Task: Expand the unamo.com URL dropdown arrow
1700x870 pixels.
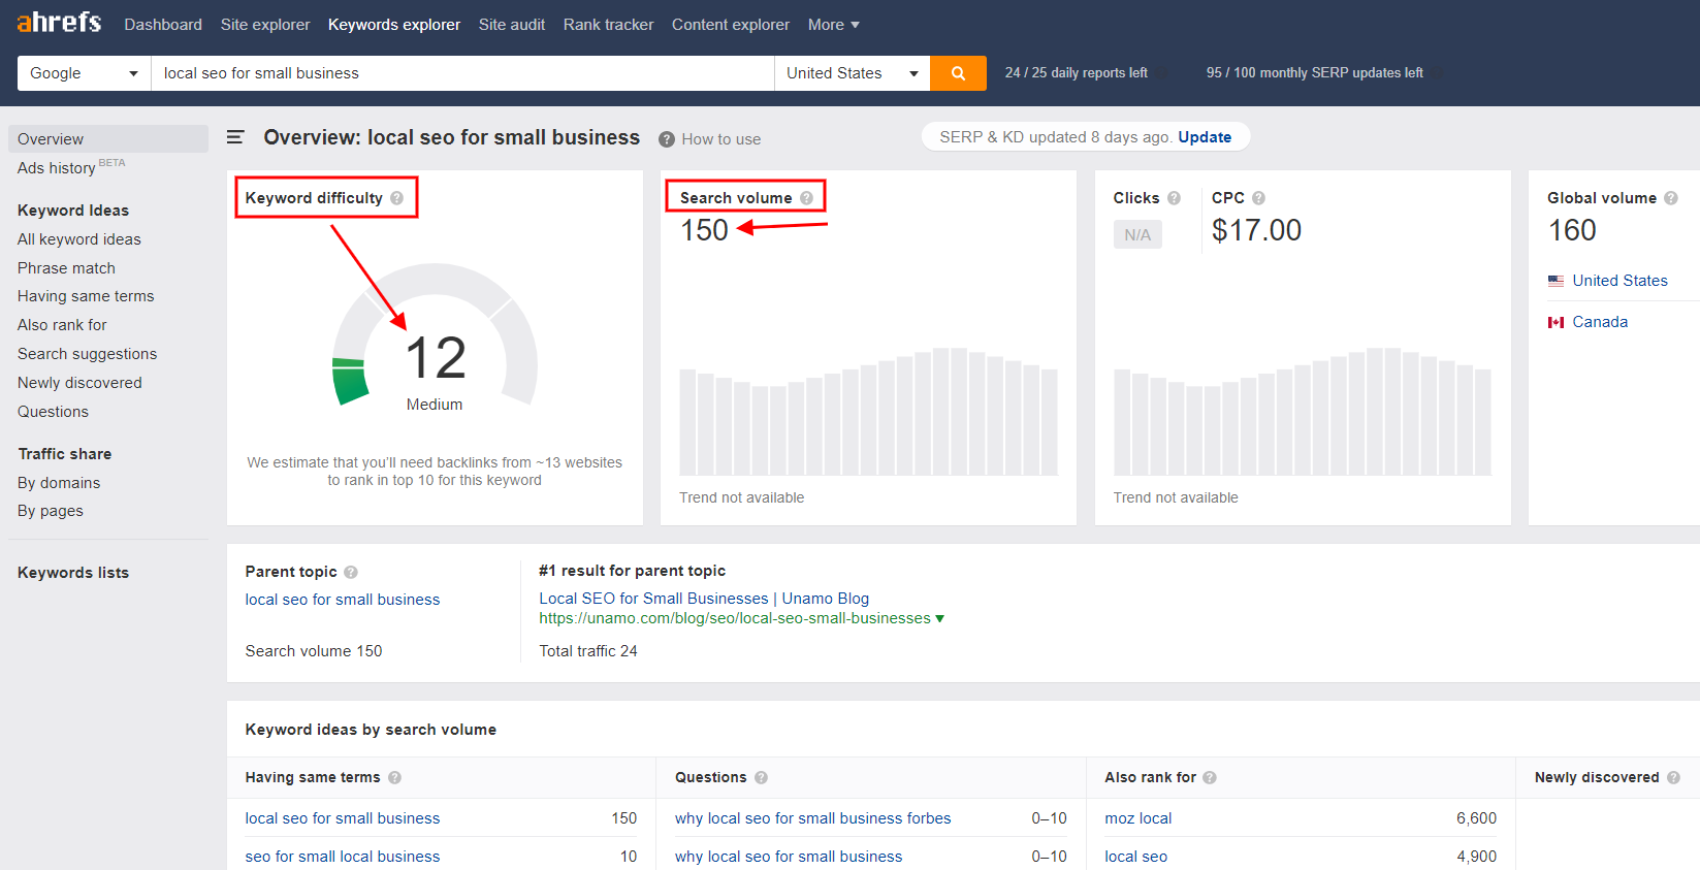Action: pos(940,619)
